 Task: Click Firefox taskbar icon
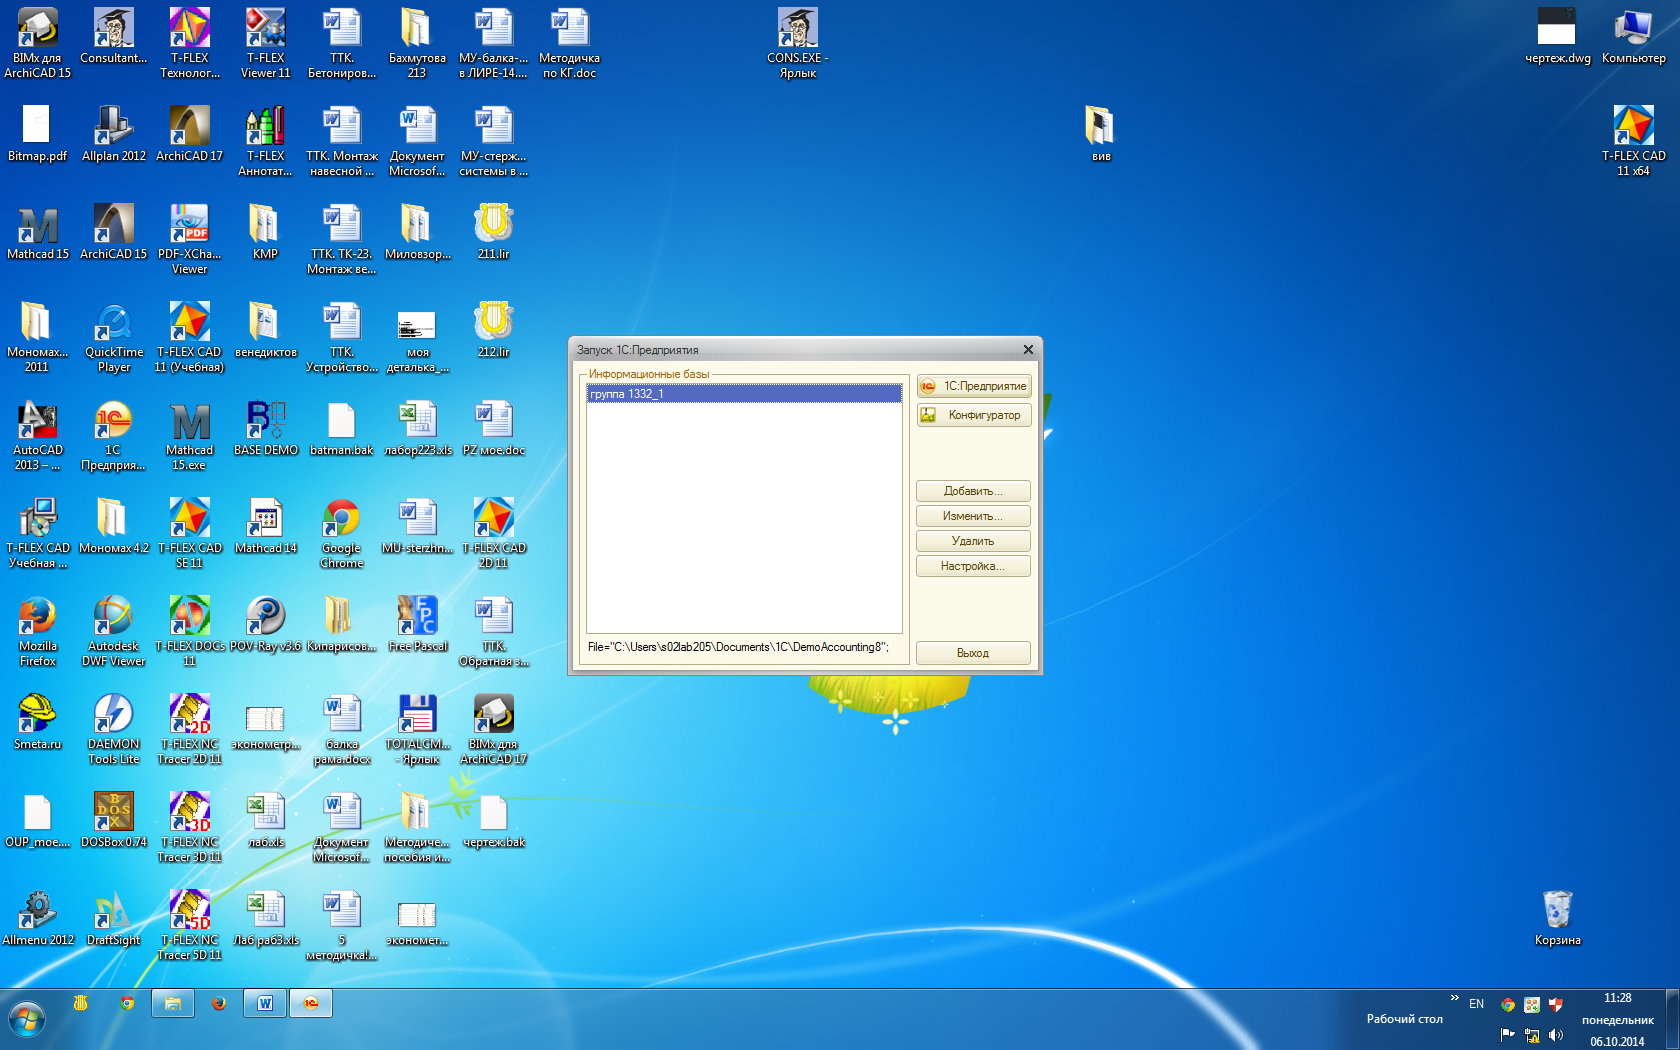click(219, 1003)
